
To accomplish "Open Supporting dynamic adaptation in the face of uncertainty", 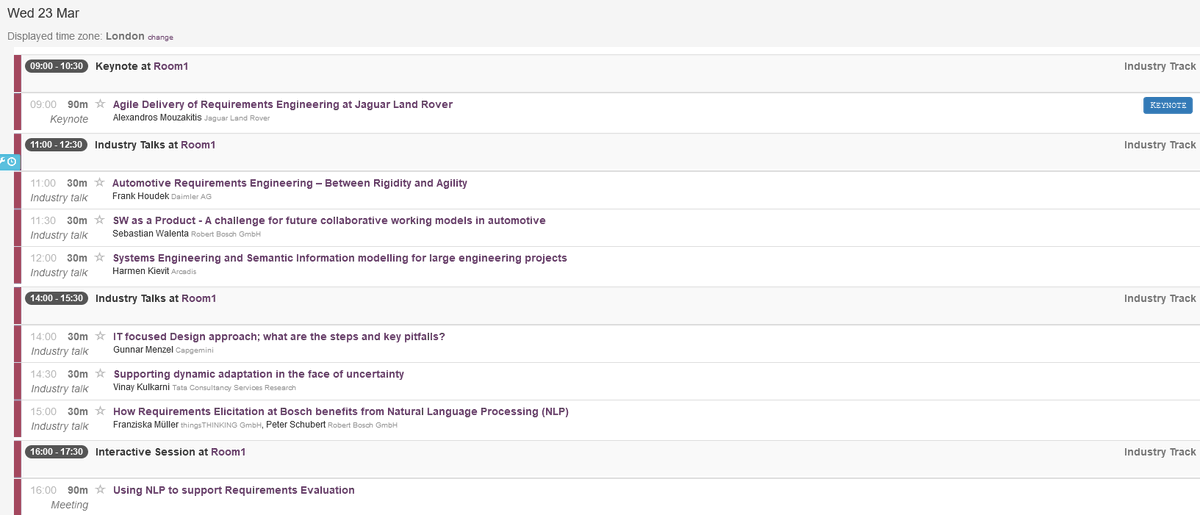I will click(x=259, y=374).
